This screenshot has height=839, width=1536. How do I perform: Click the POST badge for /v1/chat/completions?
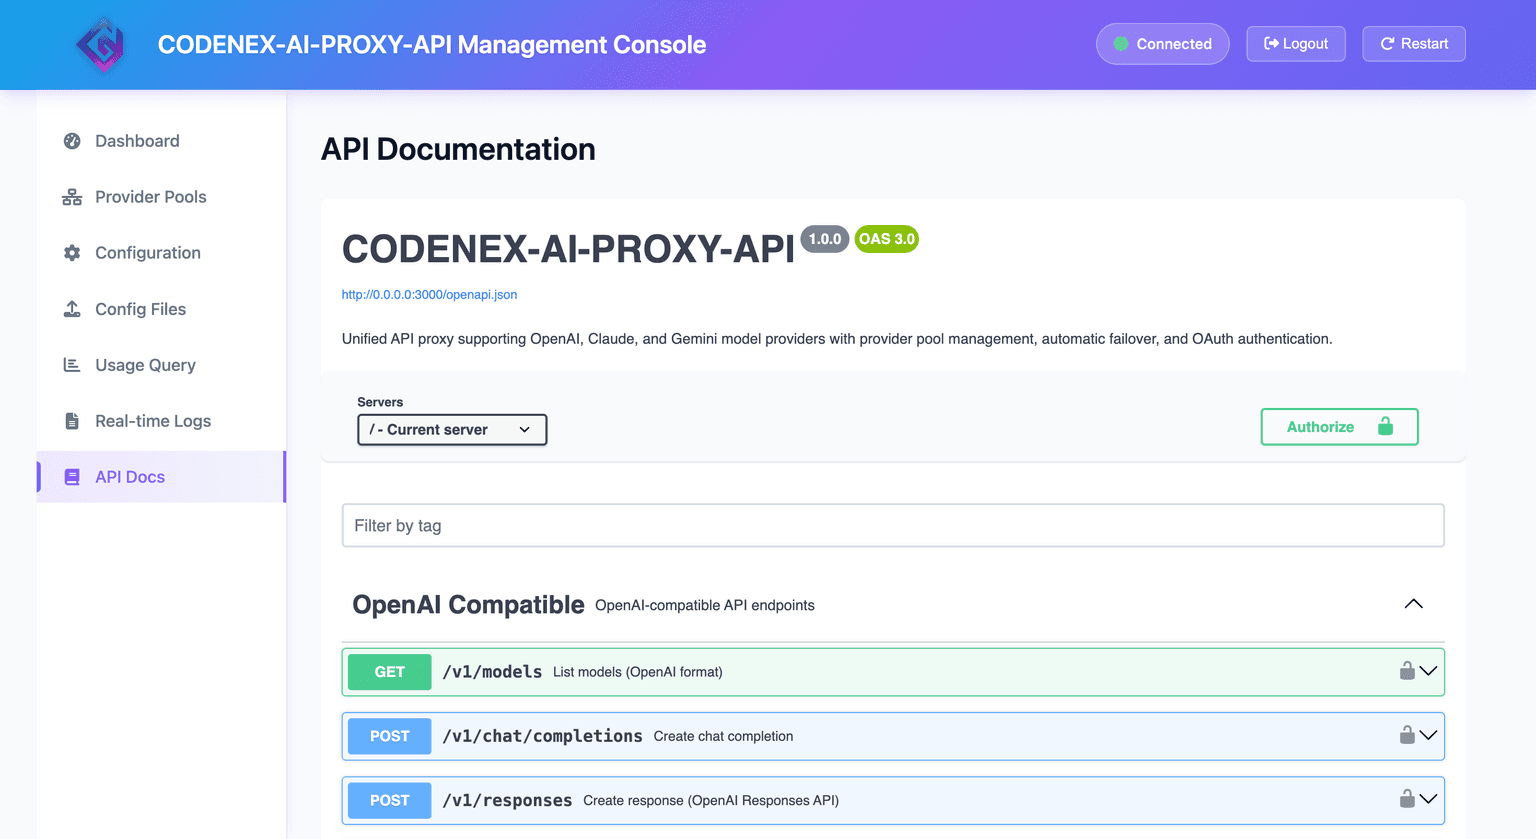[390, 736]
